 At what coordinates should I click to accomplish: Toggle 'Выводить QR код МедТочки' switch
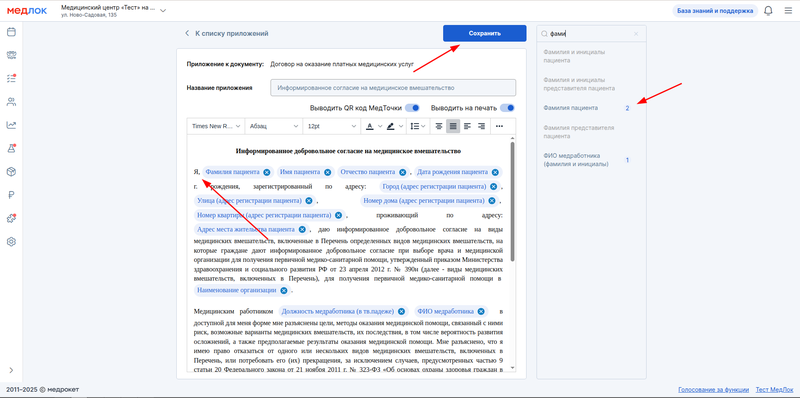pos(412,108)
